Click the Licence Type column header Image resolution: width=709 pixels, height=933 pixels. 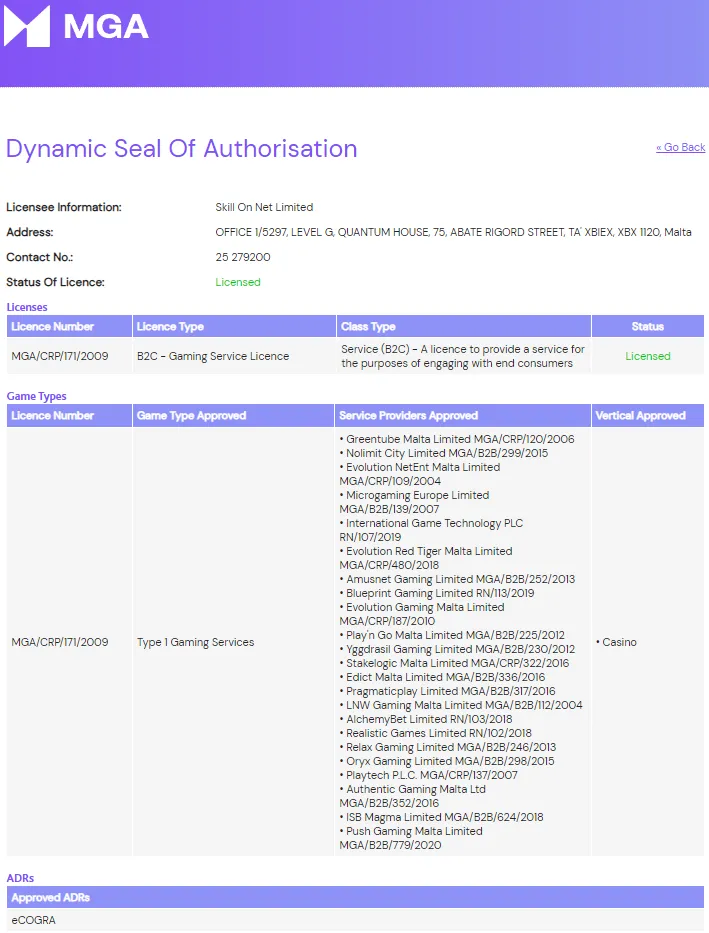[x=170, y=327]
